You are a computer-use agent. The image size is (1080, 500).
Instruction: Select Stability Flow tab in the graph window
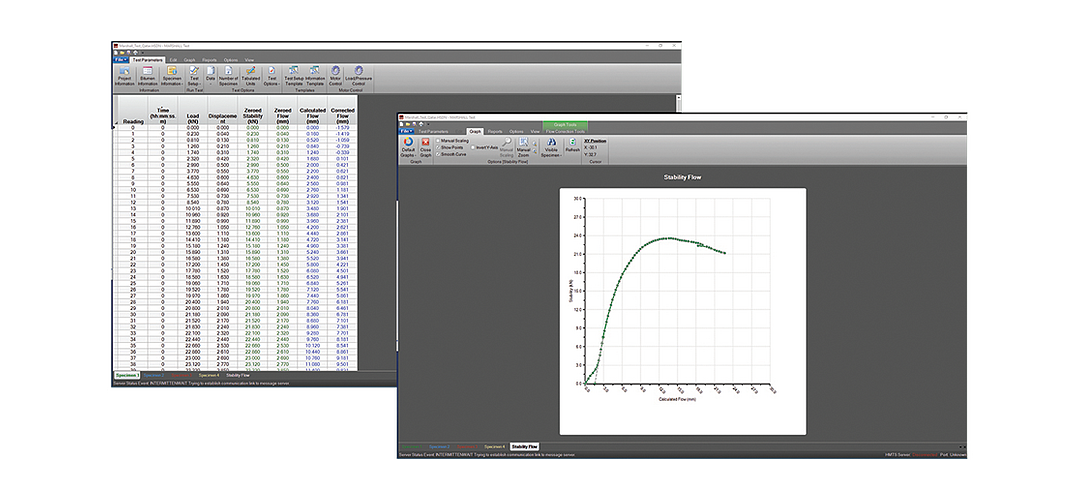(525, 447)
